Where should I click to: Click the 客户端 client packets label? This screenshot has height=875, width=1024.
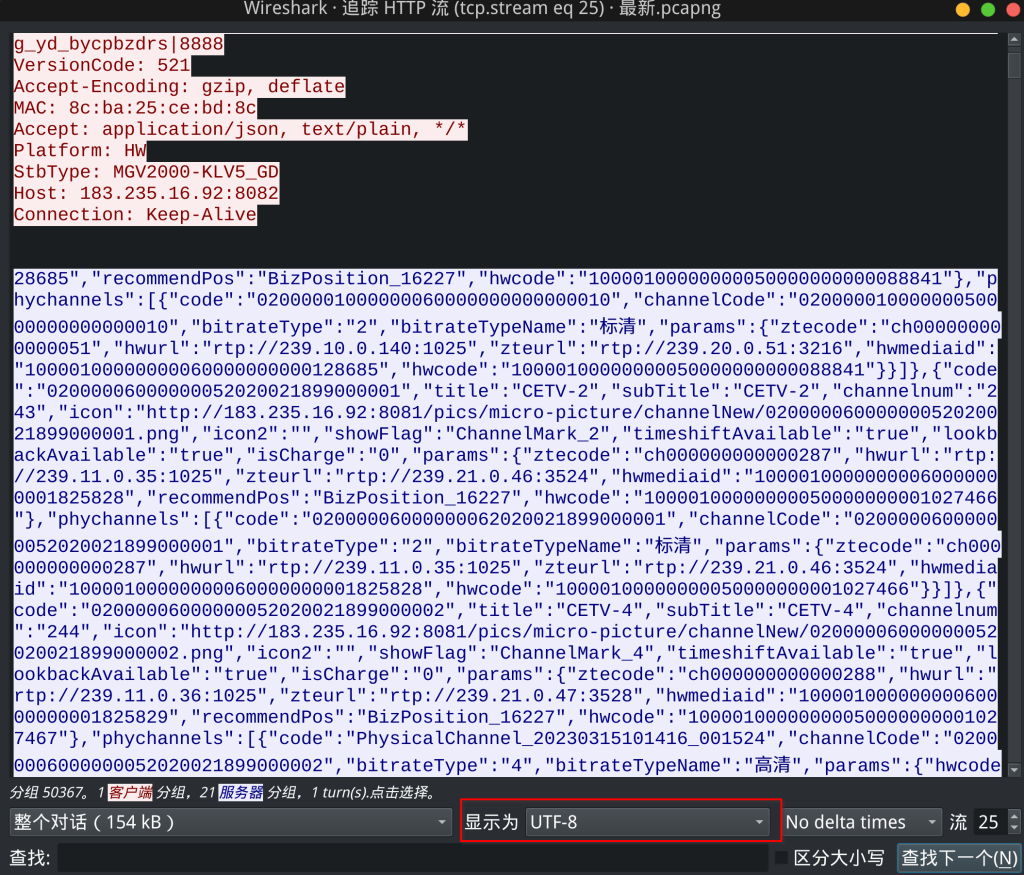[x=130, y=793]
